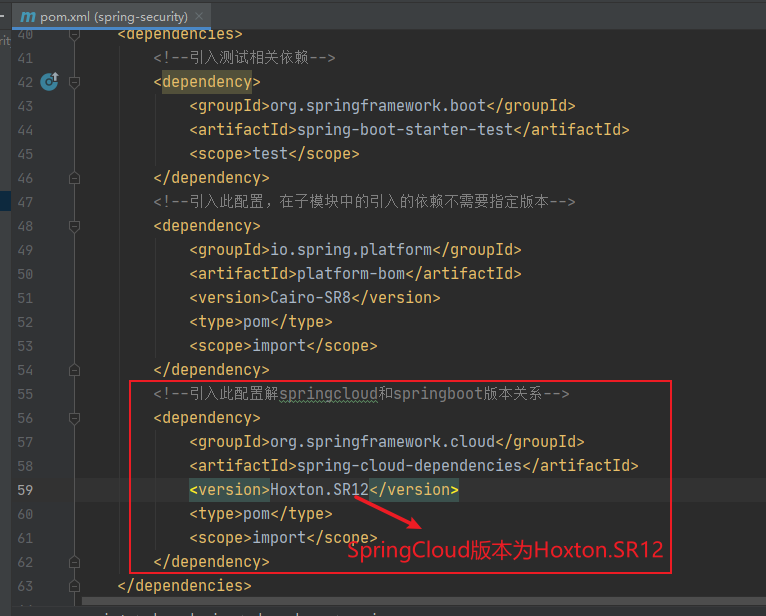This screenshot has height=616, width=766.
Task: Click the type pom line 60
Action: 261,513
